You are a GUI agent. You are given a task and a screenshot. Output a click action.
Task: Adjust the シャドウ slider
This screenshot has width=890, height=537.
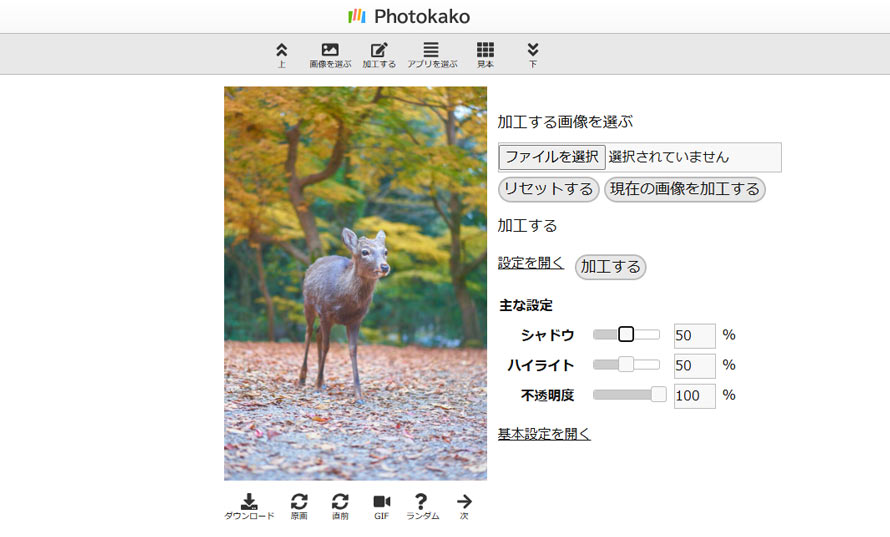[626, 334]
